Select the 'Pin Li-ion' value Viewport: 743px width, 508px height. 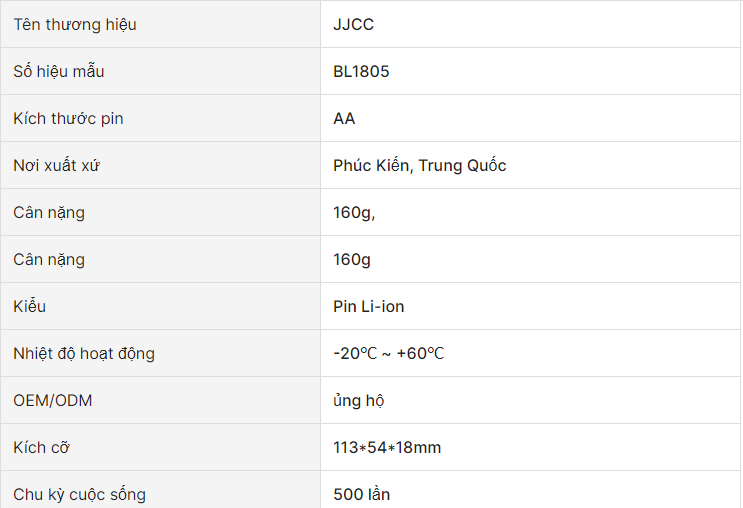[369, 306]
